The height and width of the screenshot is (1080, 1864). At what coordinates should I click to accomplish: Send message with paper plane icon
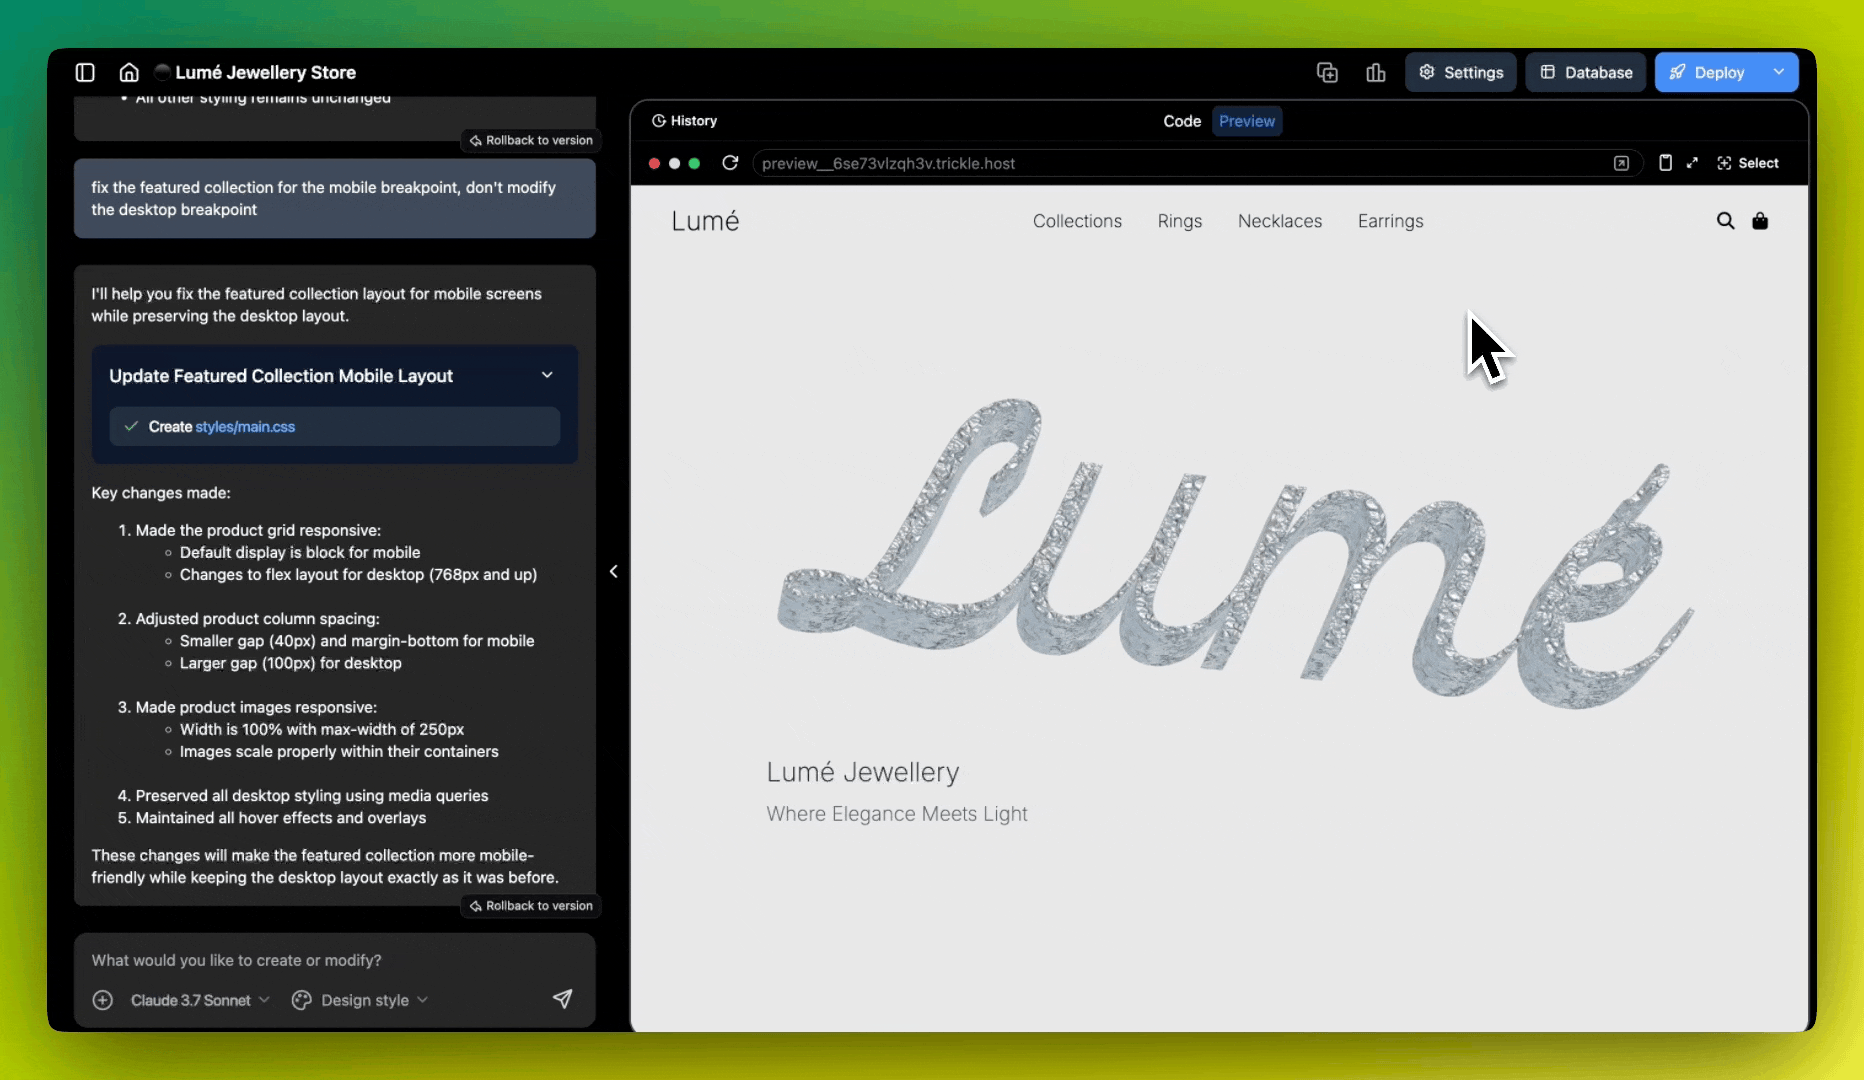(x=563, y=999)
